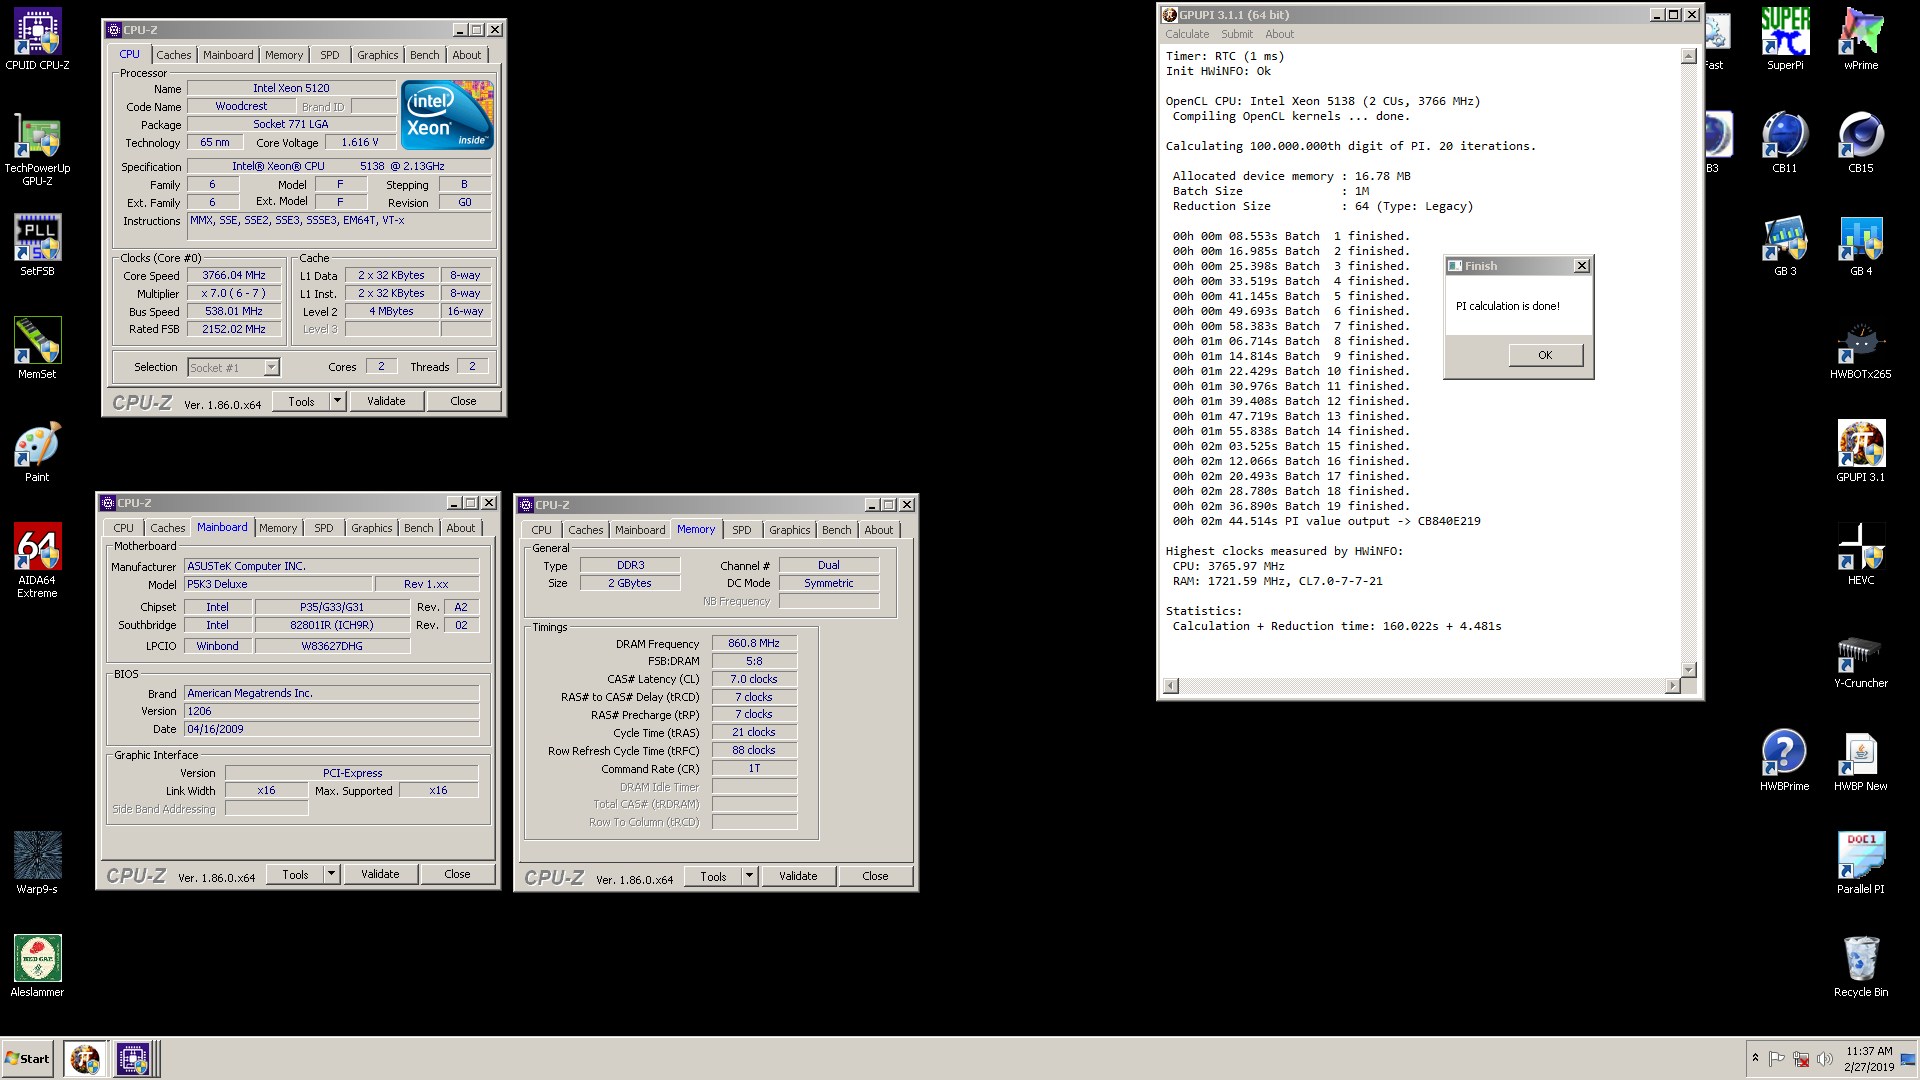Click GPUPI horizontal scrollbar right arrow

pyautogui.click(x=1673, y=686)
